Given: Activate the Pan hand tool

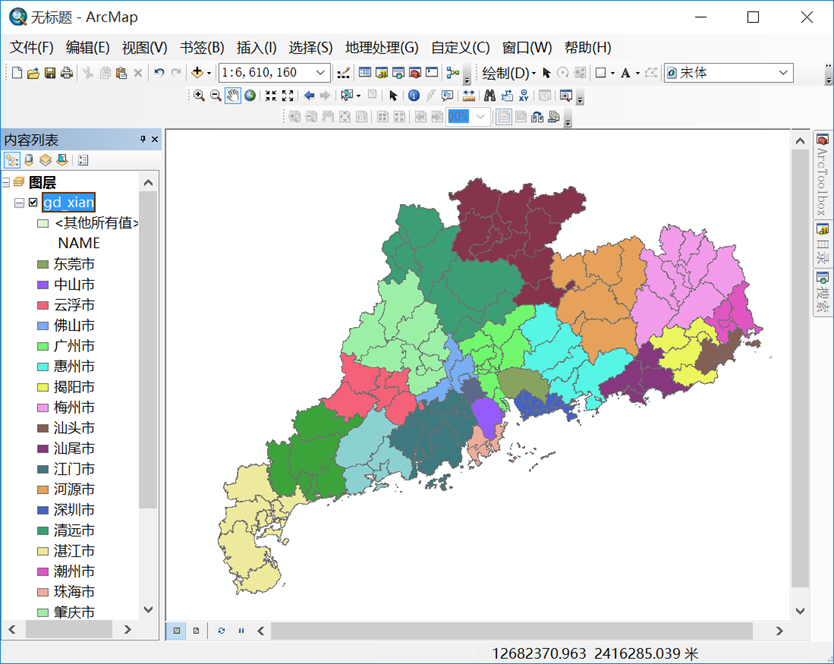Looking at the screenshot, I should (x=232, y=96).
